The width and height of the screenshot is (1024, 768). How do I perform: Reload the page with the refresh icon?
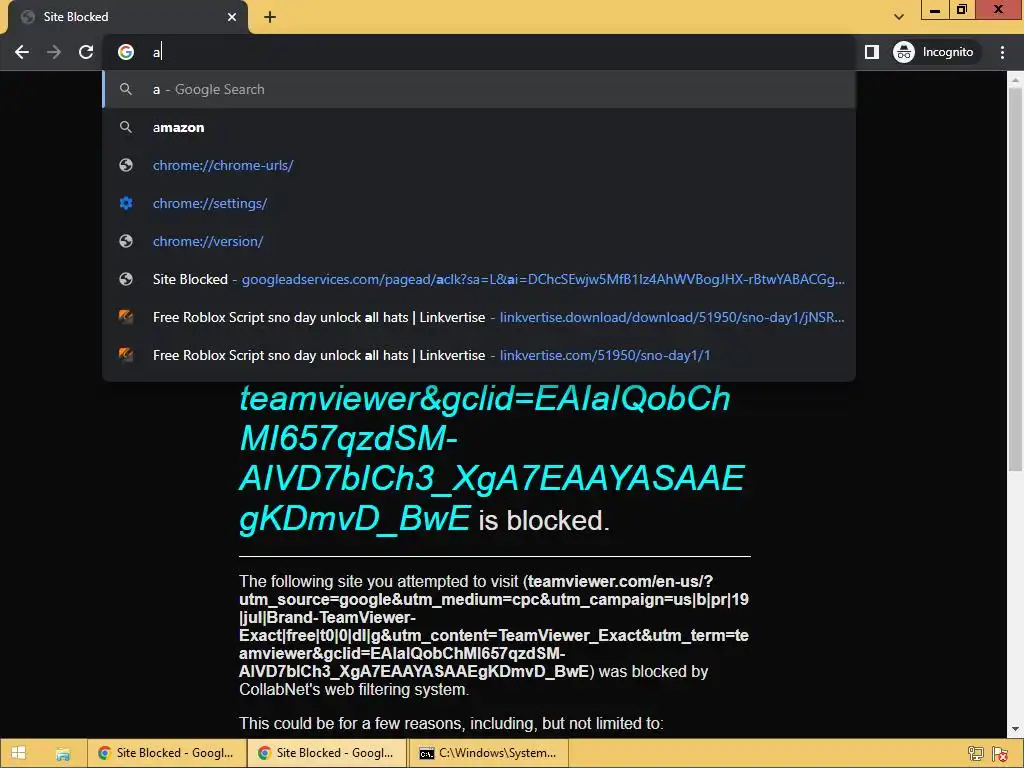[x=86, y=52]
